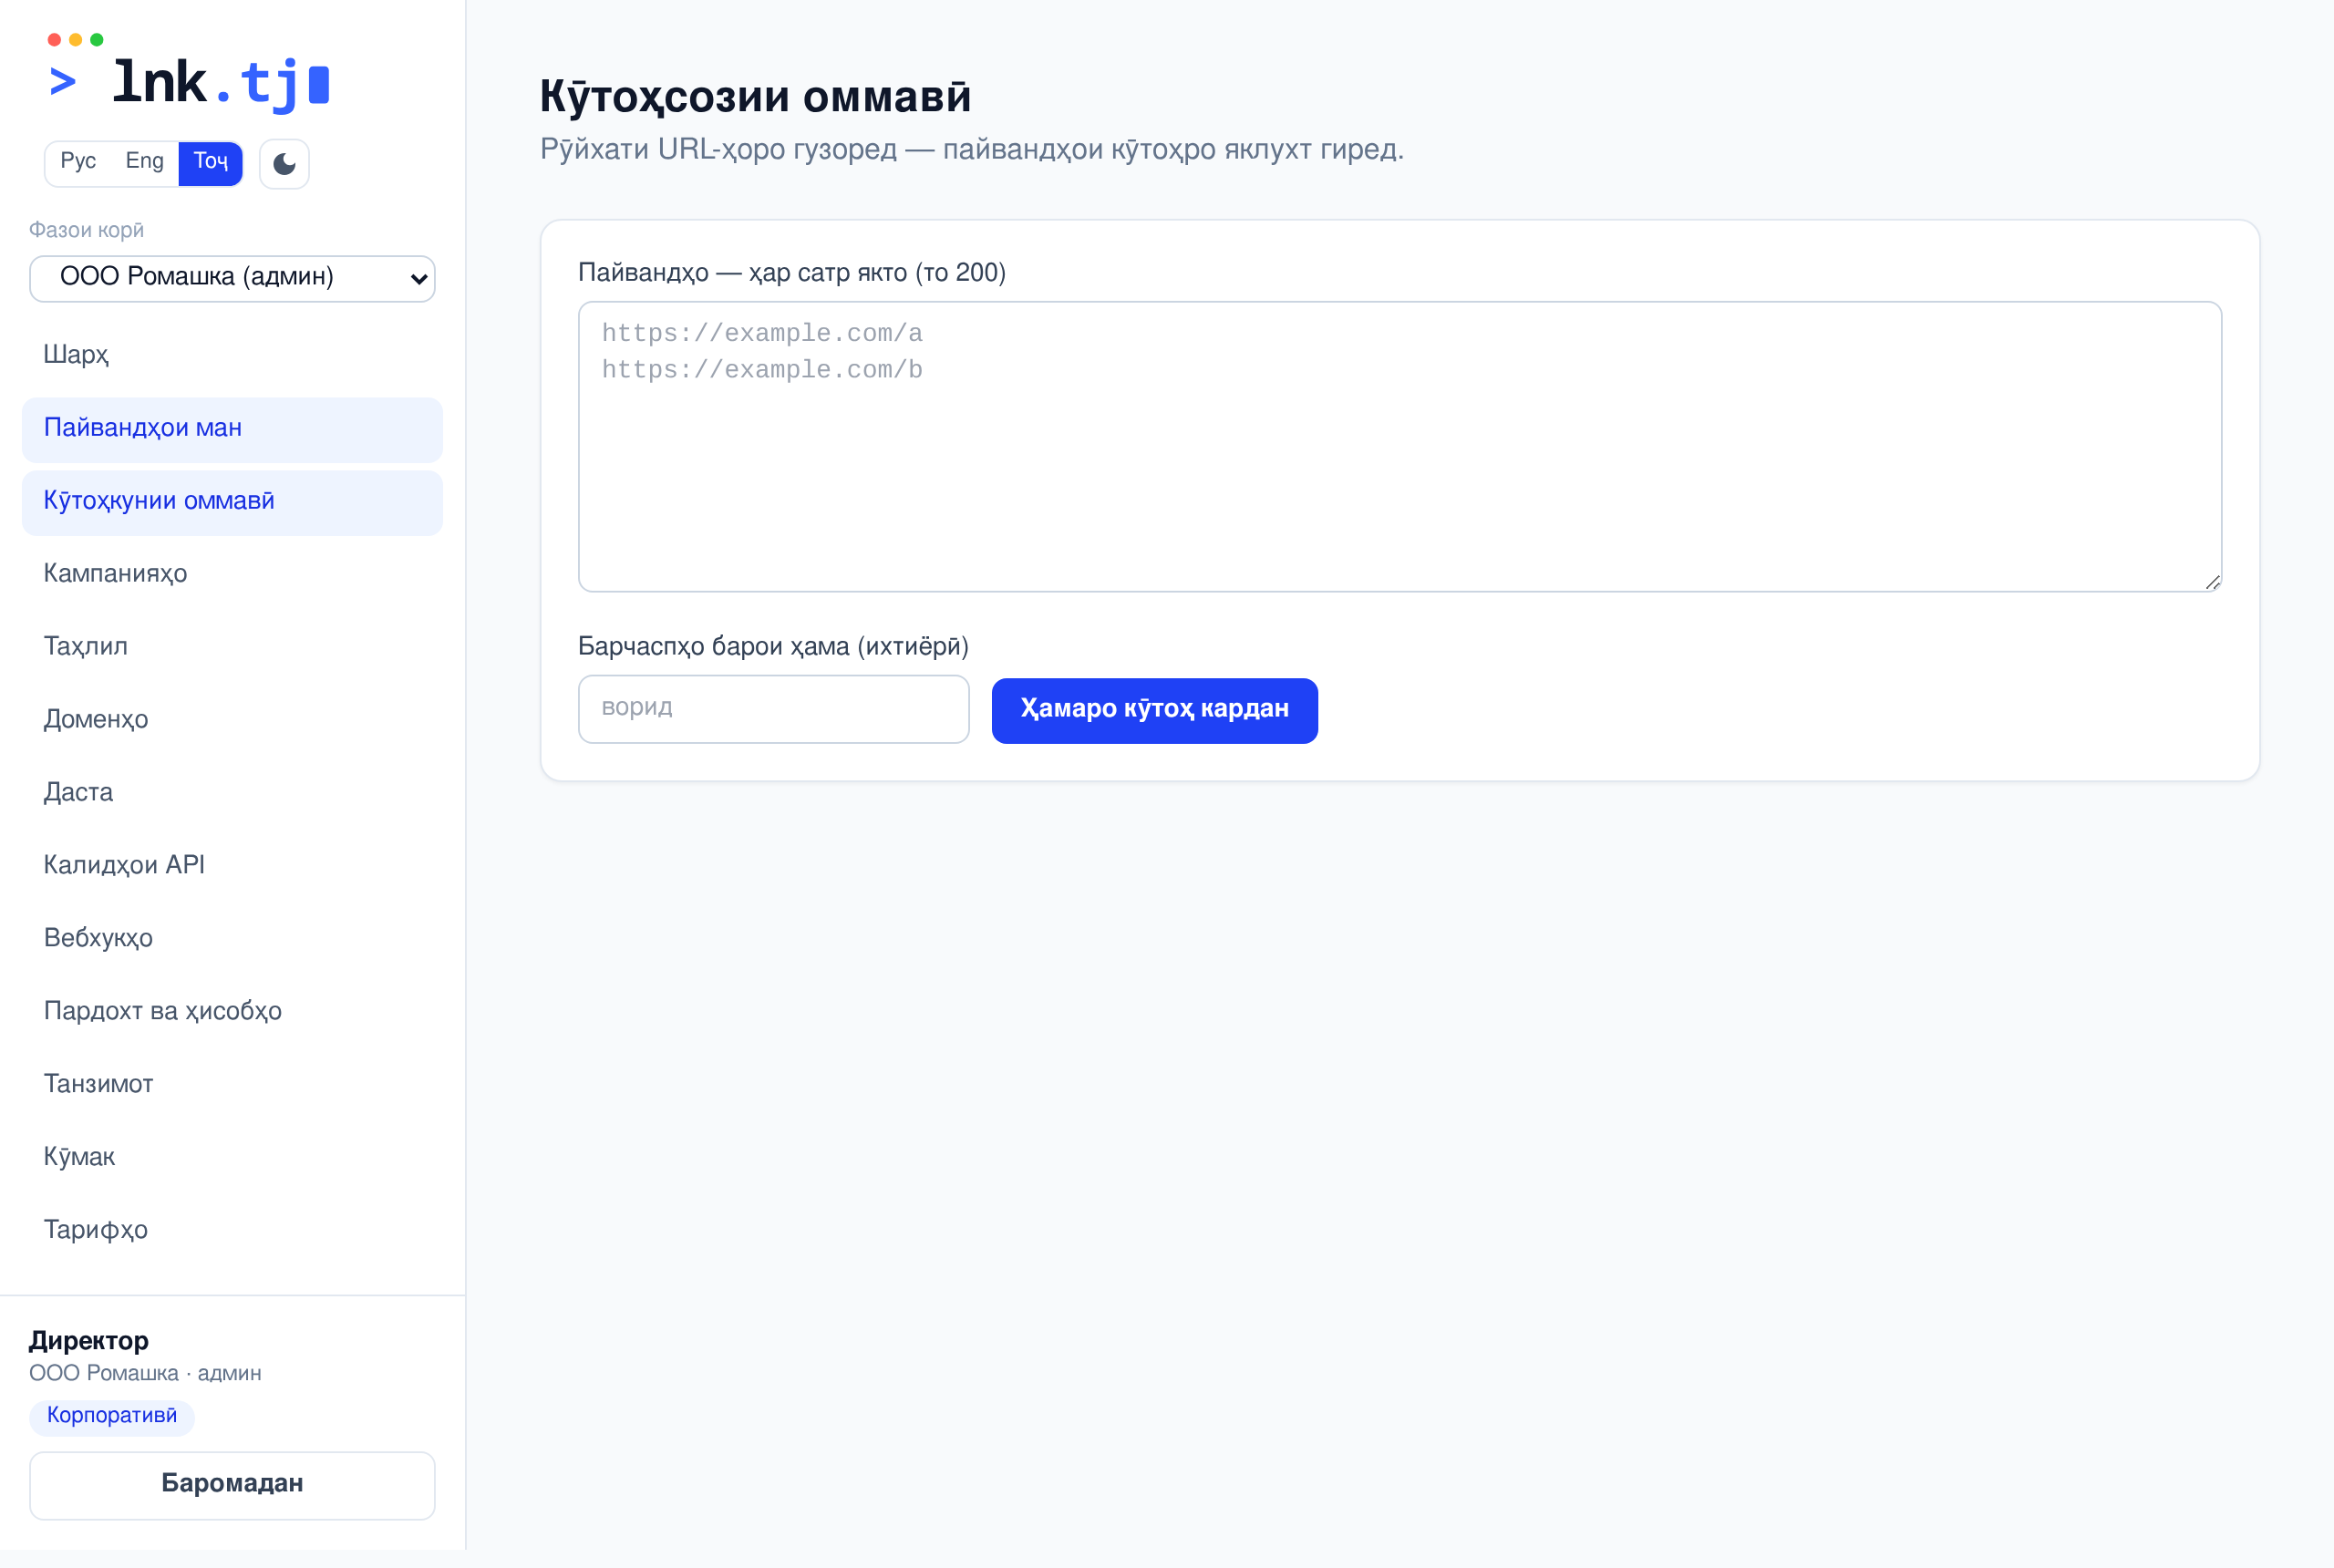Open the ООО Ромашка workspace dropdown
This screenshot has height=1568, width=2334.
pyautogui.click(x=232, y=278)
